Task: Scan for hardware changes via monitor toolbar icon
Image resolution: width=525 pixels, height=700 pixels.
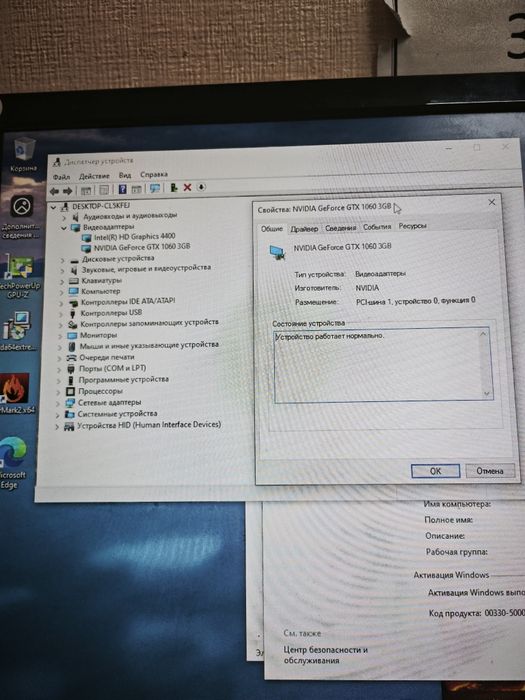Action: (x=155, y=189)
